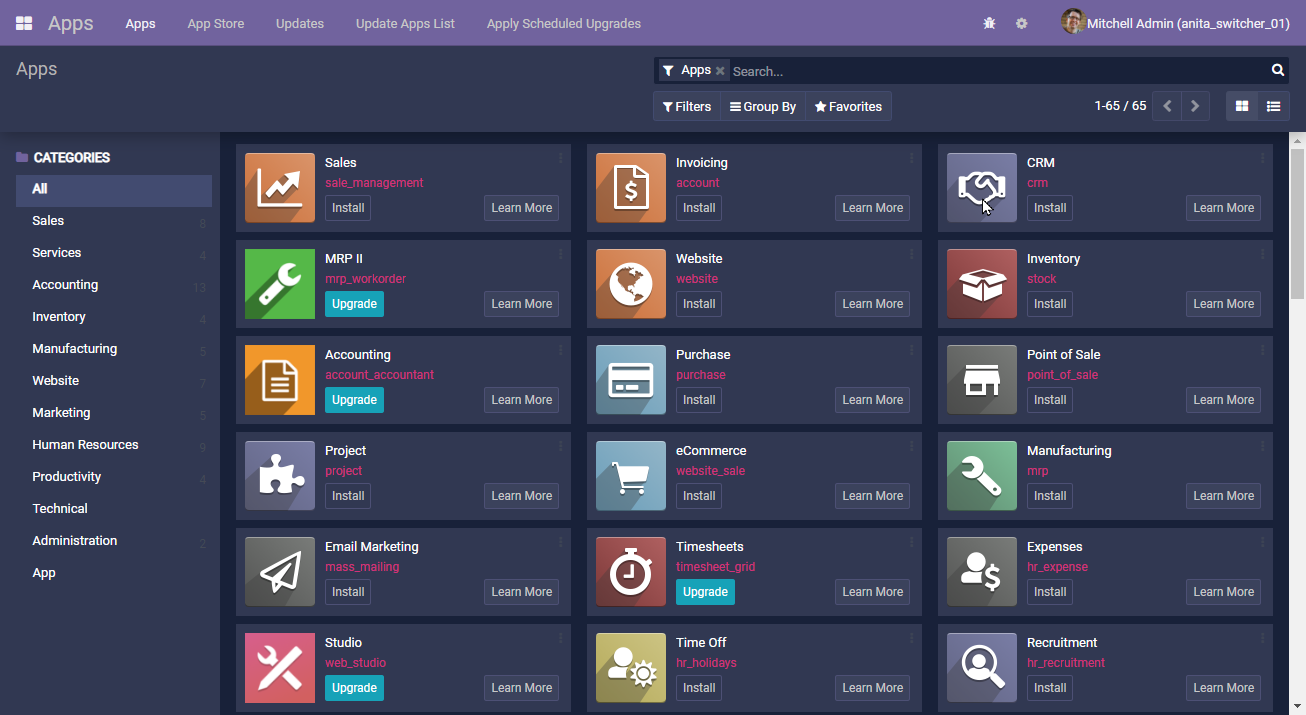Remove the Apps filter tag
The image size is (1306, 715).
click(720, 71)
